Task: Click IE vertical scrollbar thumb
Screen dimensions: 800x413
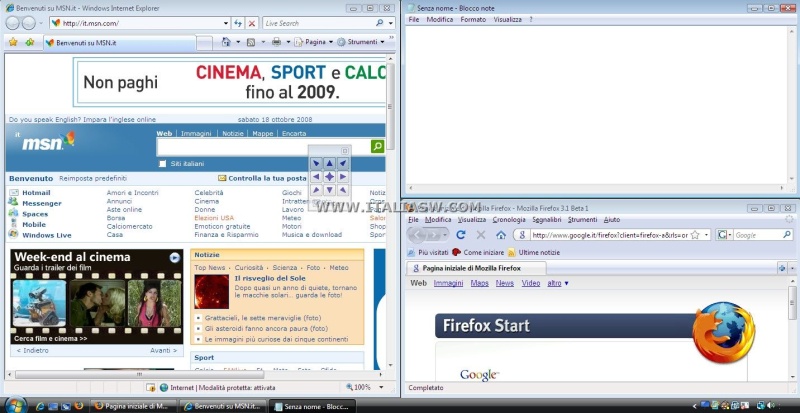Action: click(x=390, y=106)
